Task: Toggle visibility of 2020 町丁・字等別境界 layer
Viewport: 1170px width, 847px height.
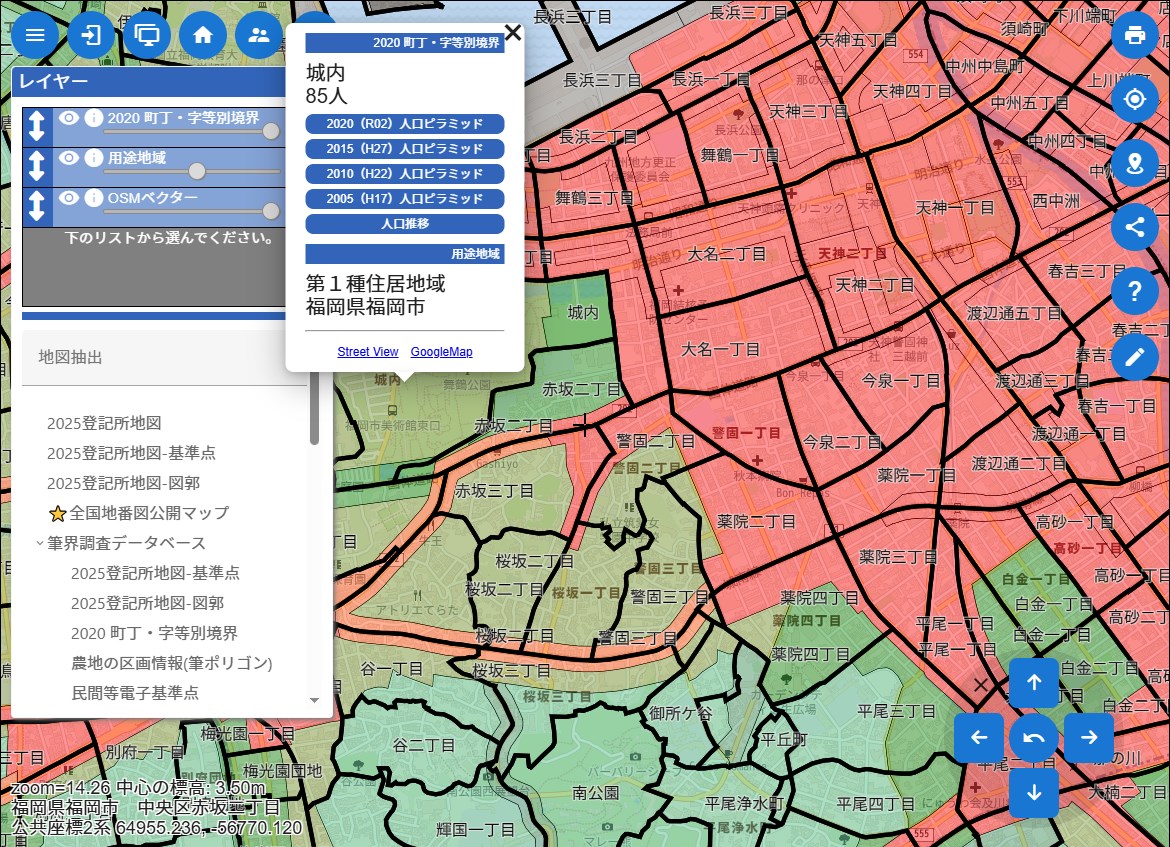Action: (68, 118)
